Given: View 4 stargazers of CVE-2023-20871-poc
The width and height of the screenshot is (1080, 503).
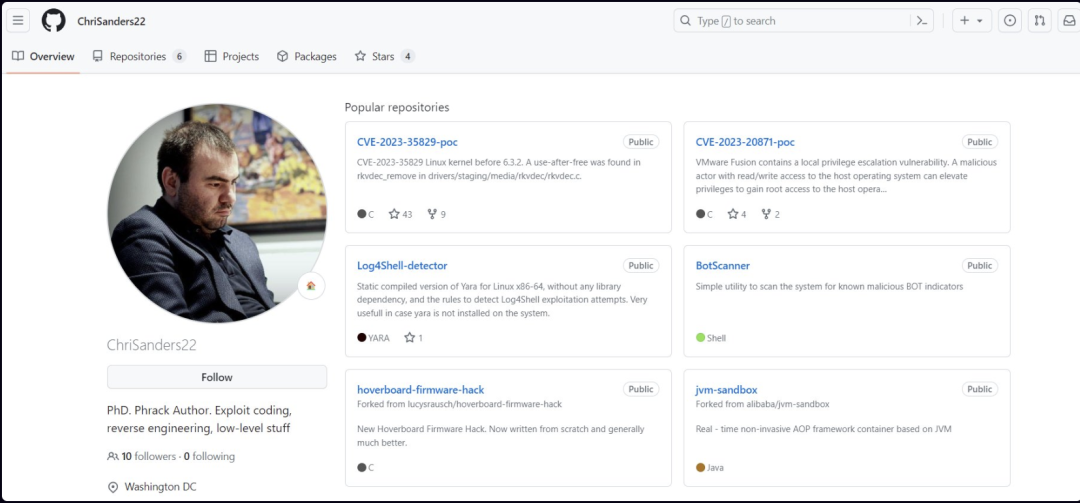Looking at the screenshot, I should click(737, 214).
